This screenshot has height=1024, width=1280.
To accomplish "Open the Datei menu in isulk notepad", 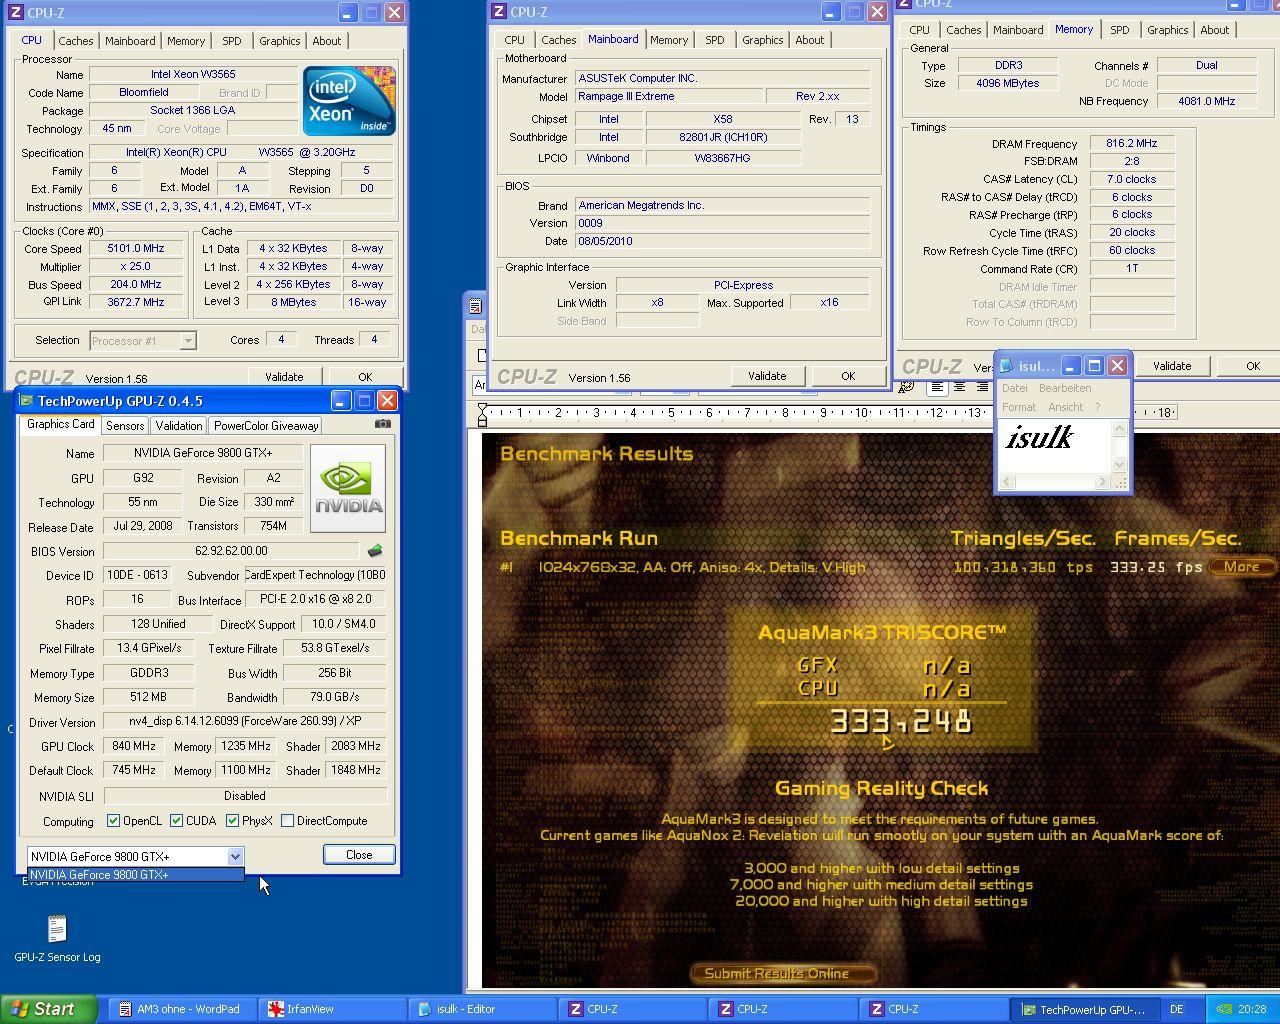I will (1014, 388).
